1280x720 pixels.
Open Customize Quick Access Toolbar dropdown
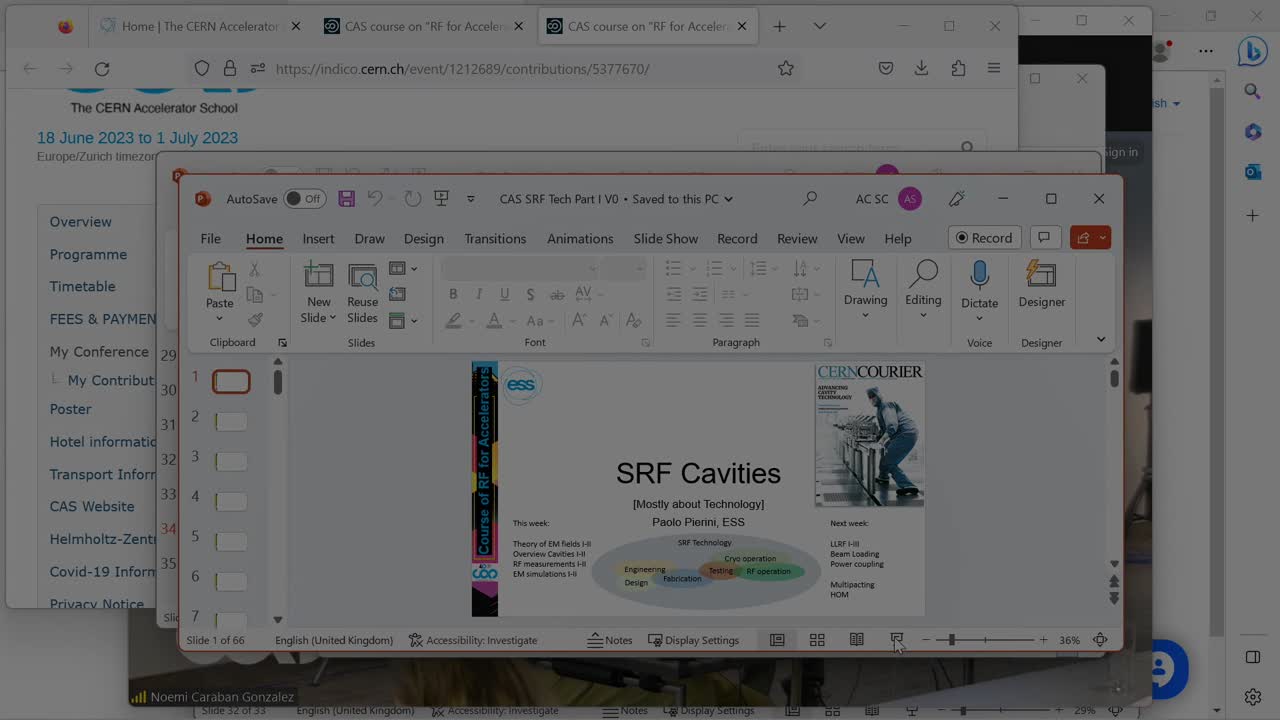coord(471,199)
